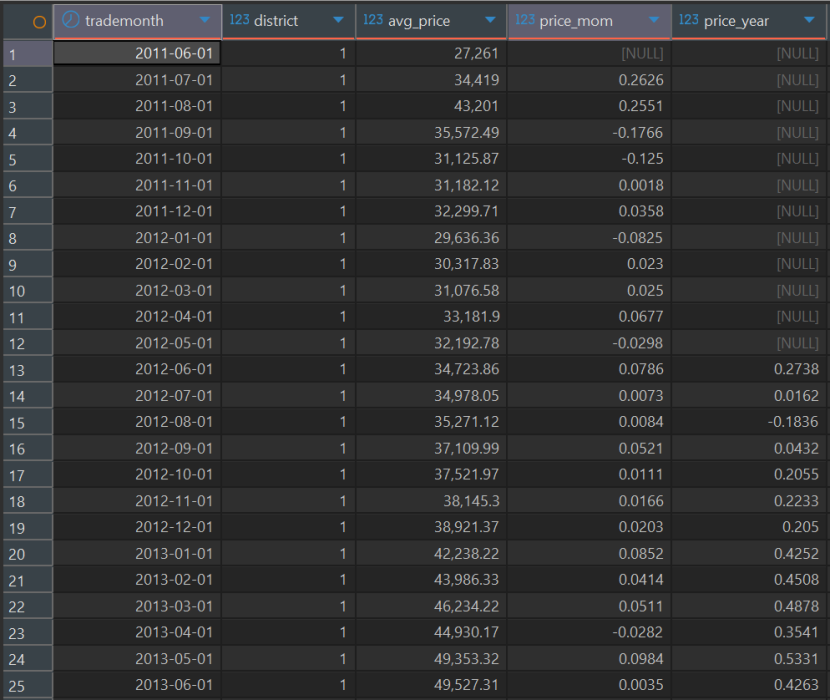Click avg_price cell 34,978.05
This screenshot has height=700, width=830.
click(x=431, y=396)
